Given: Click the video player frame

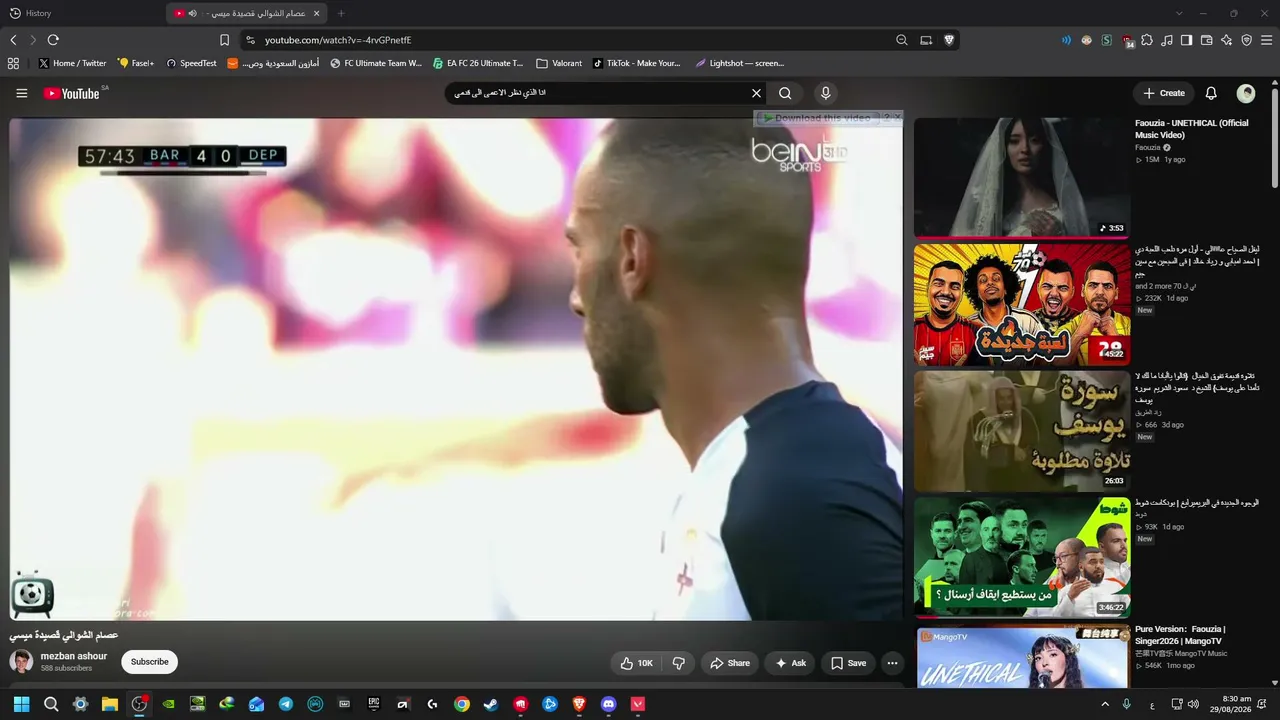Looking at the screenshot, I should [x=456, y=369].
